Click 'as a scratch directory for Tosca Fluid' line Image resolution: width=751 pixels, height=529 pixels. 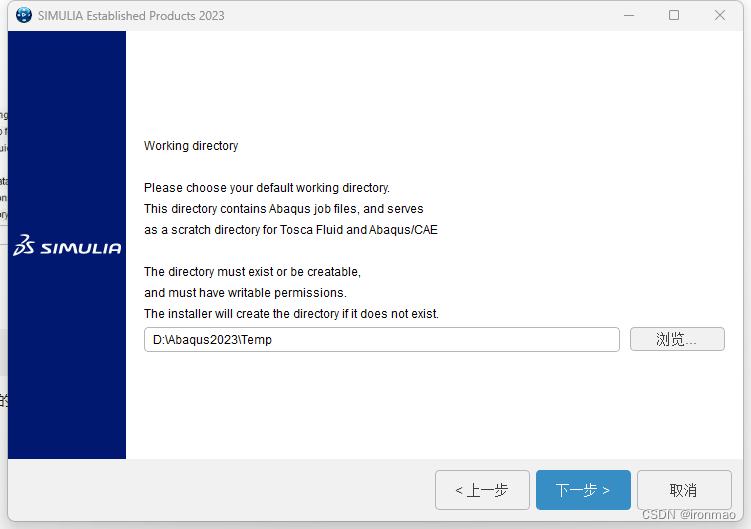click(291, 230)
